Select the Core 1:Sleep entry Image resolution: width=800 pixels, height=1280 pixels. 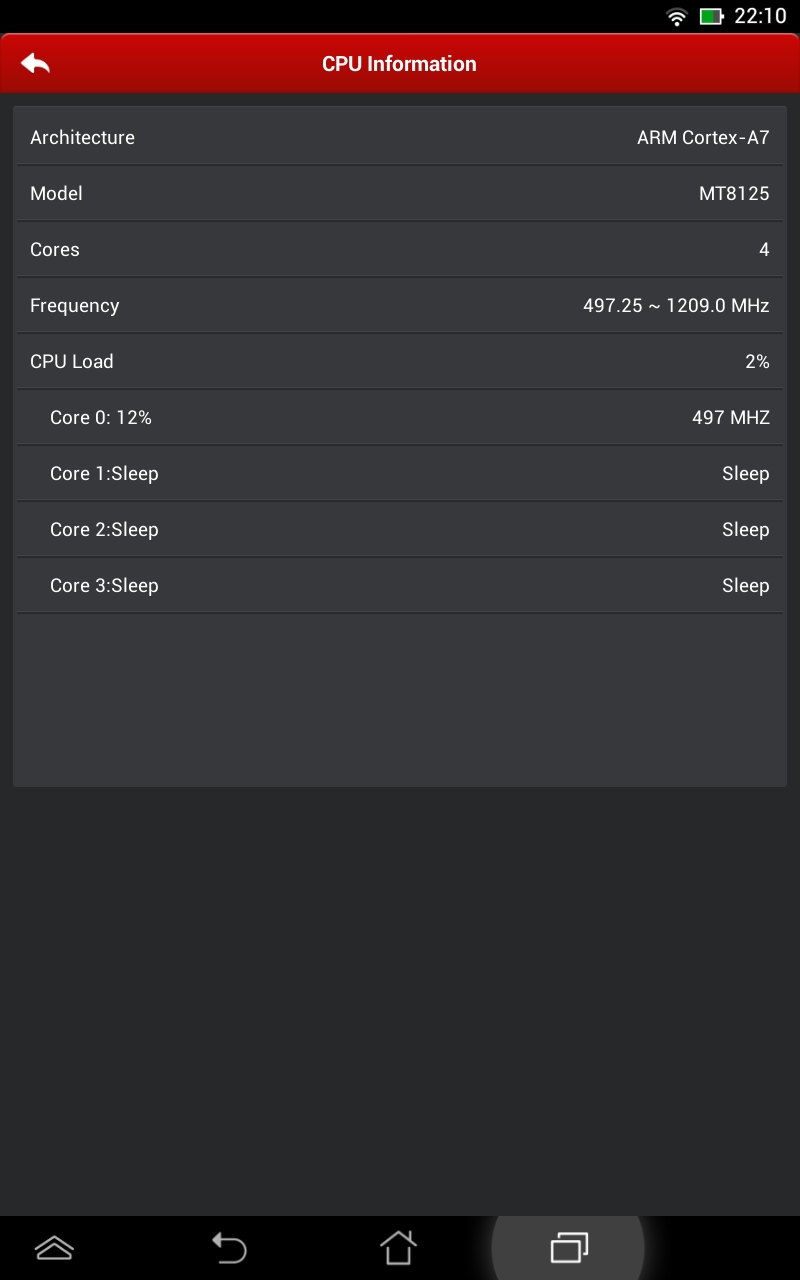(x=400, y=474)
